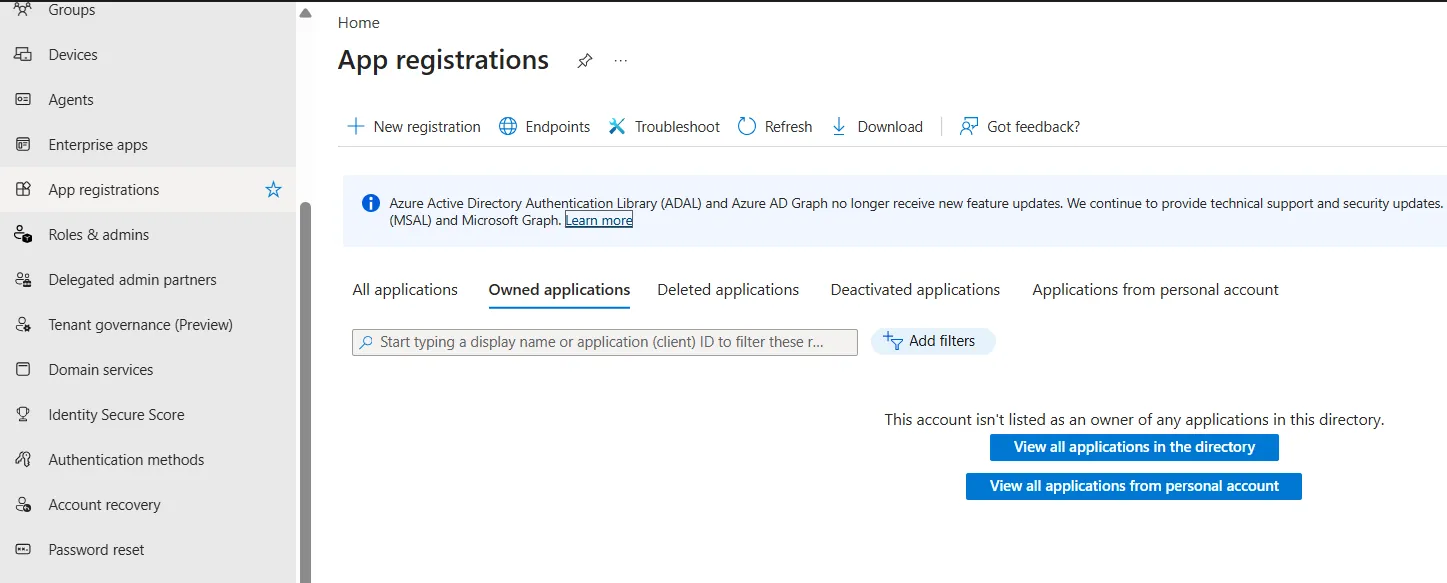
Task: Click the plus icon for New registration
Action: [355, 126]
